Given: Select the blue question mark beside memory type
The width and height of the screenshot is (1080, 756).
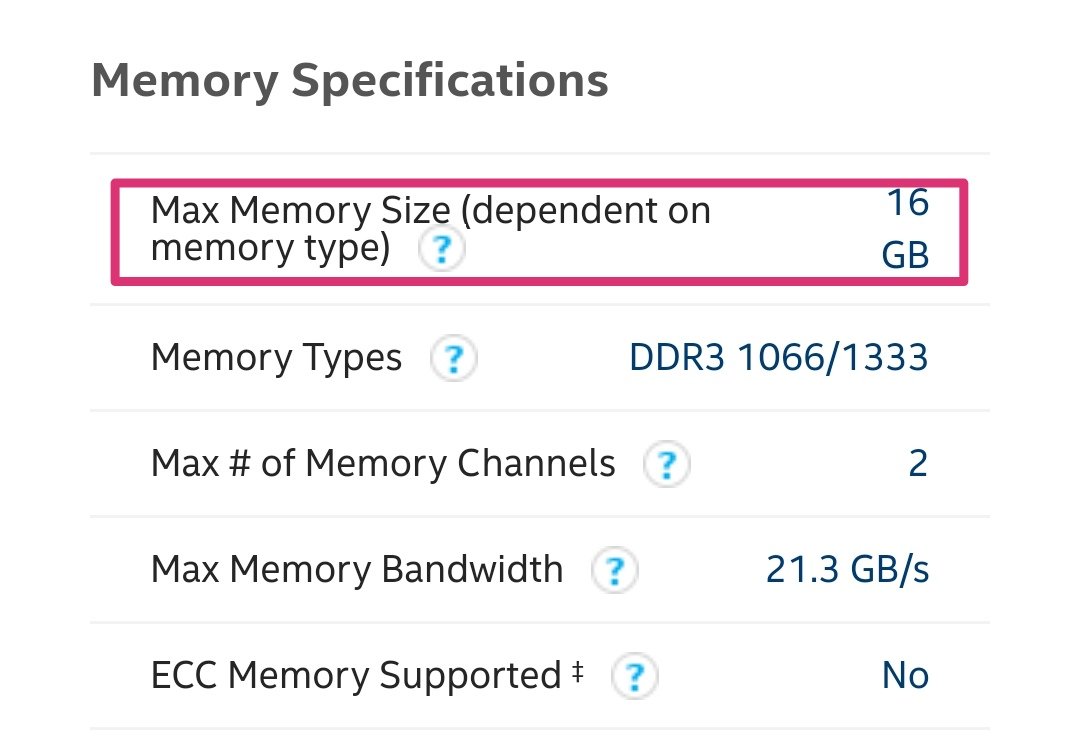Looking at the screenshot, I should 440,249.
